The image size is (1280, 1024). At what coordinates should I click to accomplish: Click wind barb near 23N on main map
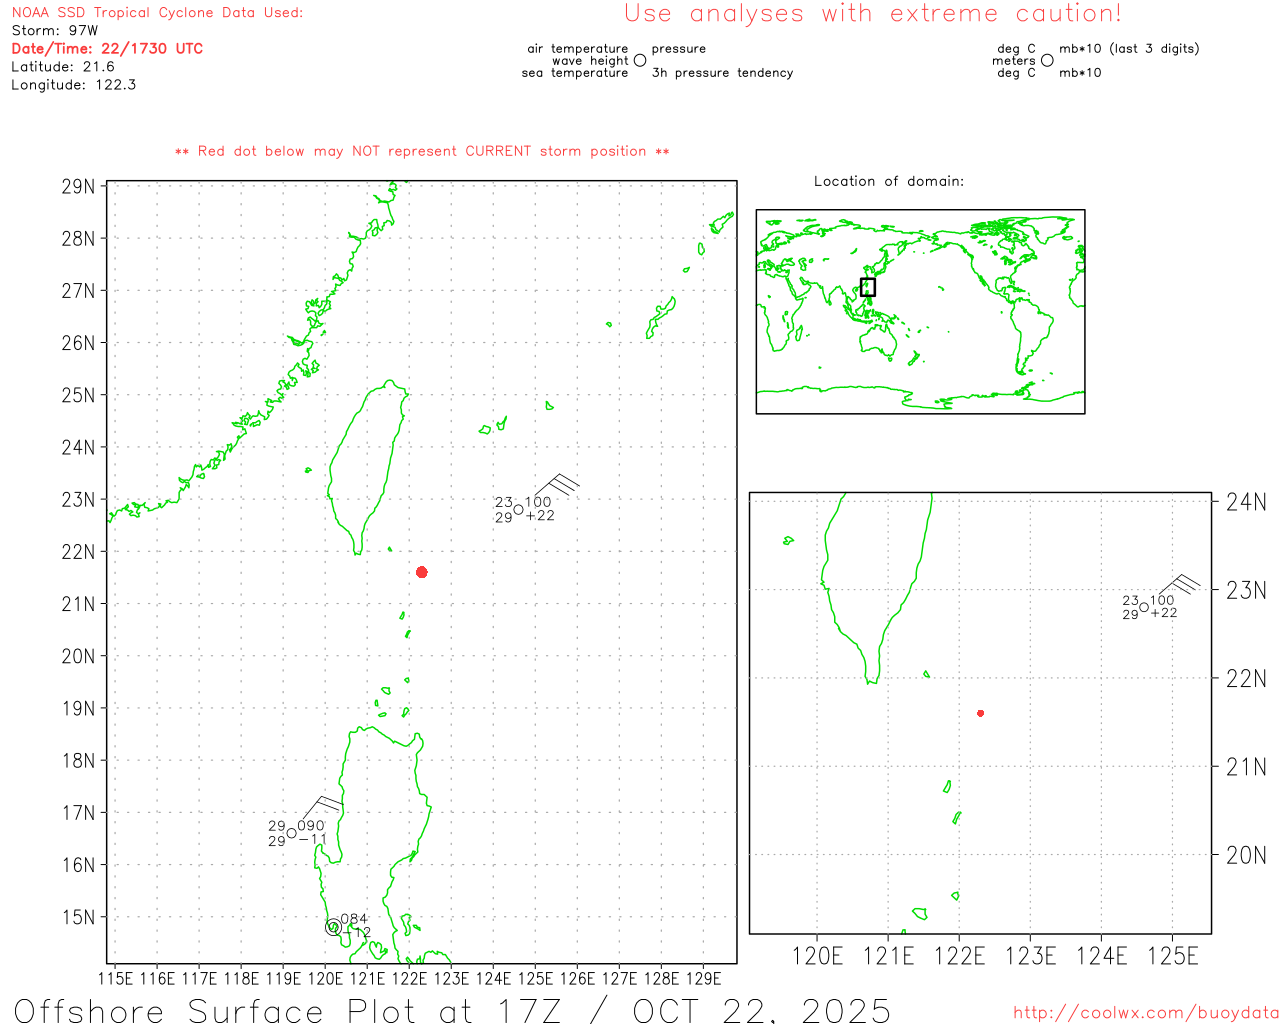click(558, 488)
